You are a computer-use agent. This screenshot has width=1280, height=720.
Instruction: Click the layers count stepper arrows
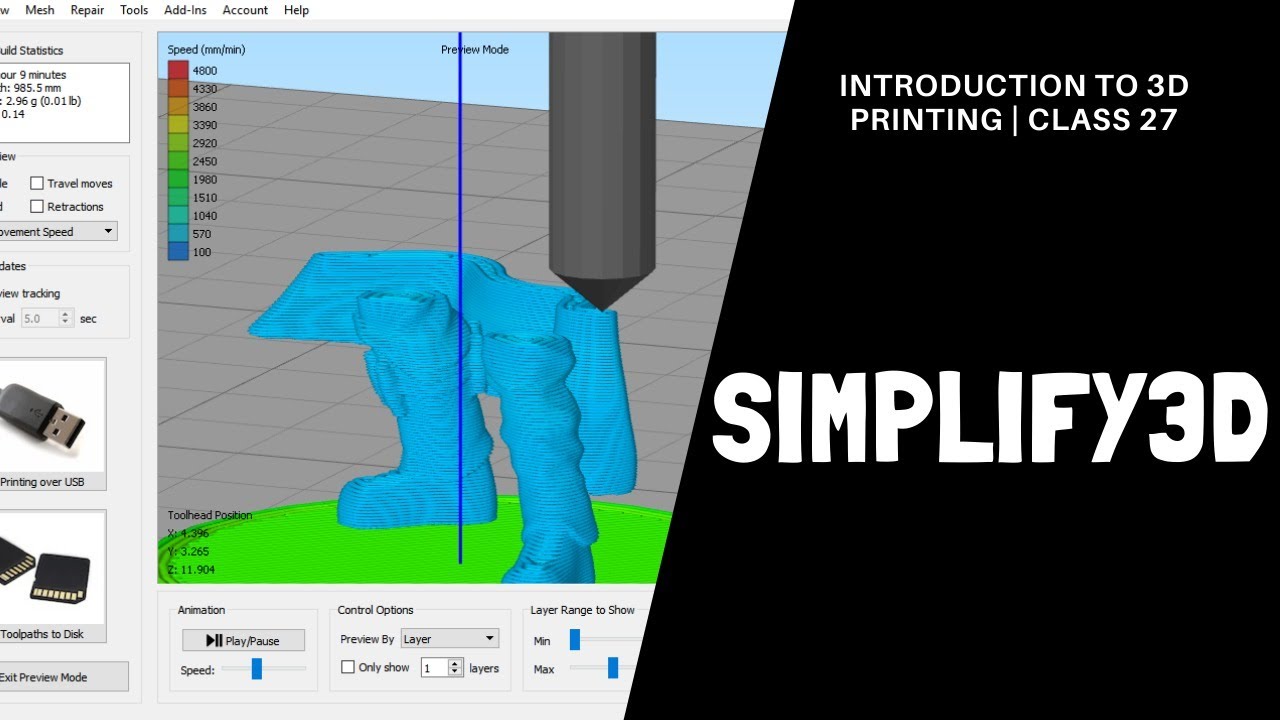pyautogui.click(x=456, y=668)
